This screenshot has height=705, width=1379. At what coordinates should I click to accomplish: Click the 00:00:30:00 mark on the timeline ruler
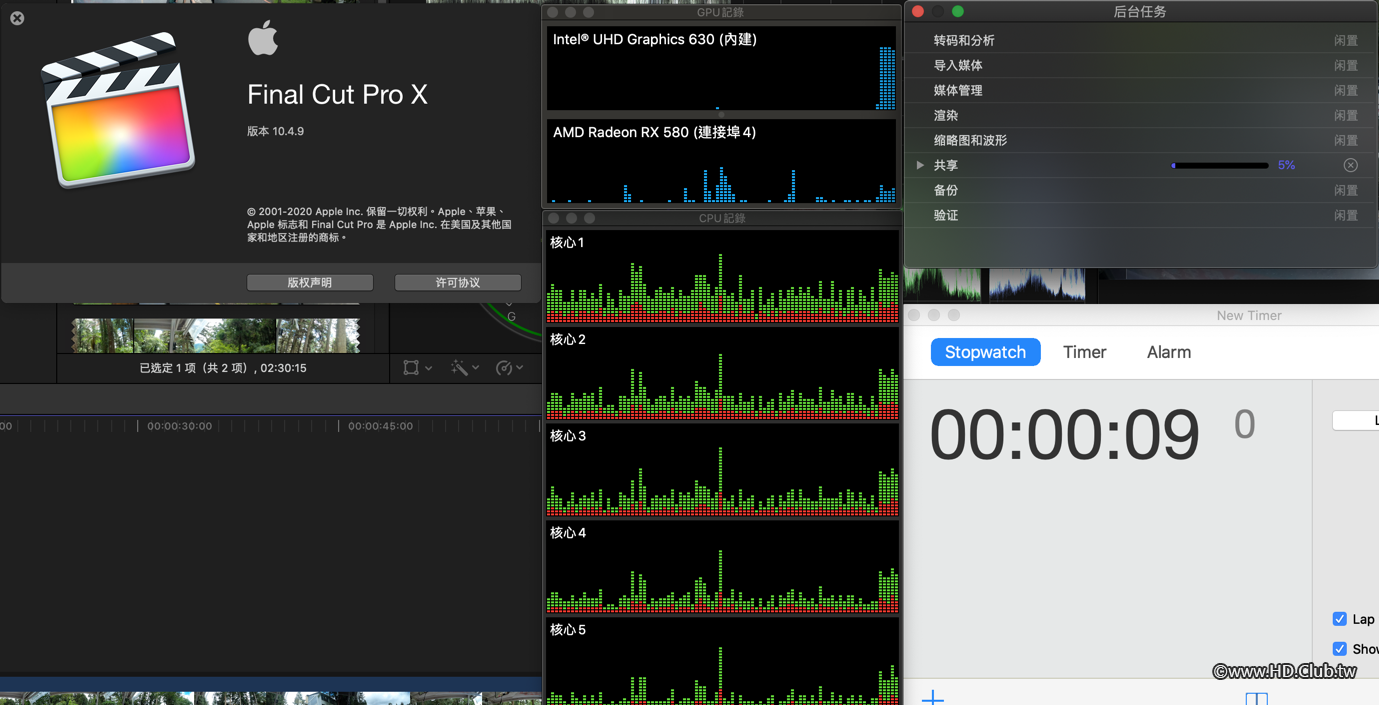pos(179,426)
